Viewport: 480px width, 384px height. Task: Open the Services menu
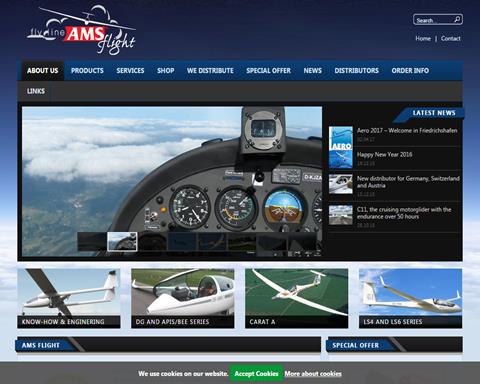tap(130, 71)
